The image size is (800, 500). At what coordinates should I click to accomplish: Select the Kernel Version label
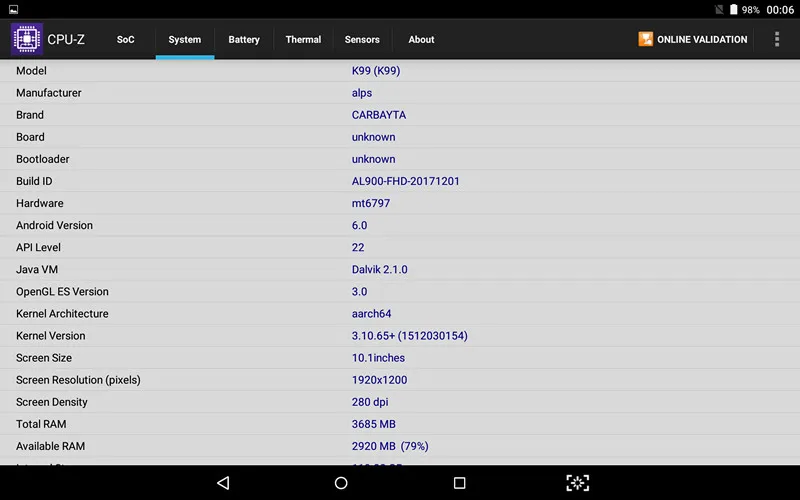51,336
